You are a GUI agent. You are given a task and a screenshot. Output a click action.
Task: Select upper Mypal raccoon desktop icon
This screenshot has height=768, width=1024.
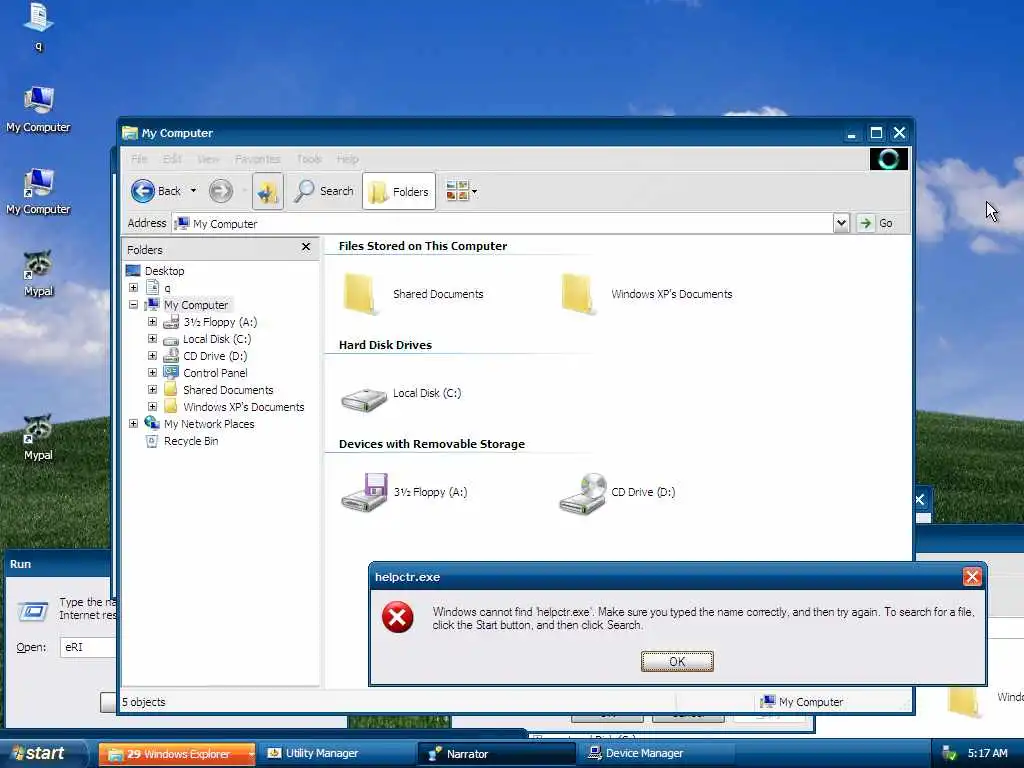(x=39, y=264)
